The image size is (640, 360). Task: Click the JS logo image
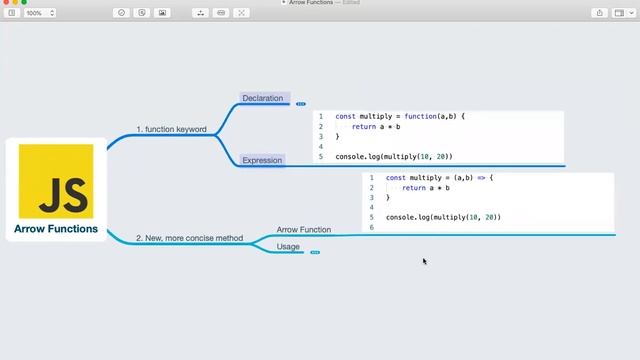pyautogui.click(x=56, y=181)
